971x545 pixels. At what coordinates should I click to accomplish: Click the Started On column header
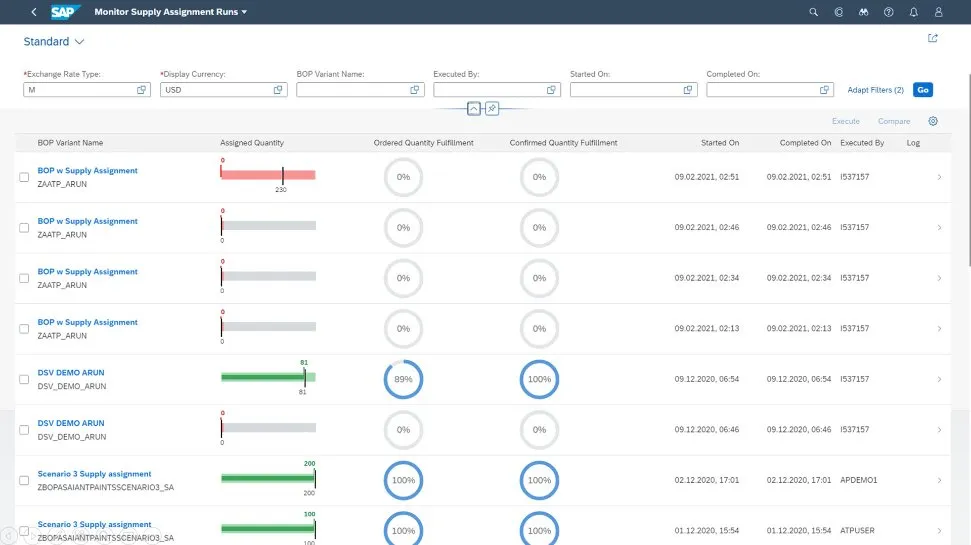click(720, 143)
